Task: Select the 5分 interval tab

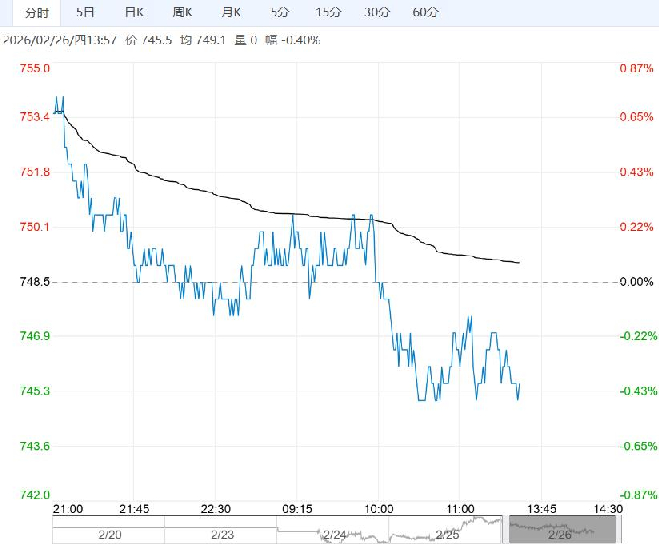Action: click(281, 13)
